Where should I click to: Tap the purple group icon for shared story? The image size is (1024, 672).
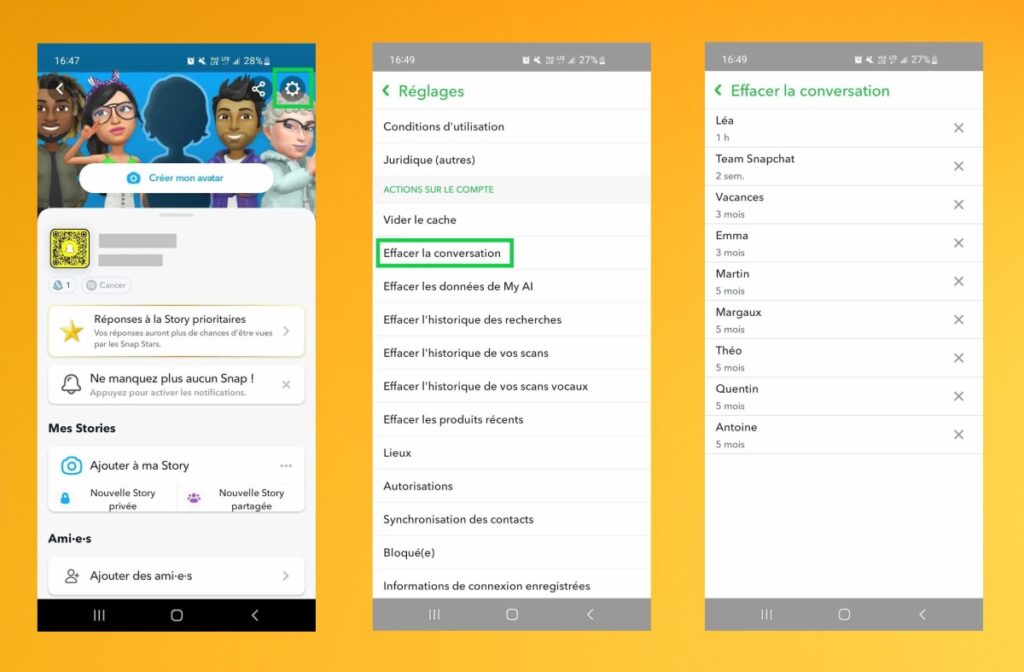click(x=194, y=498)
